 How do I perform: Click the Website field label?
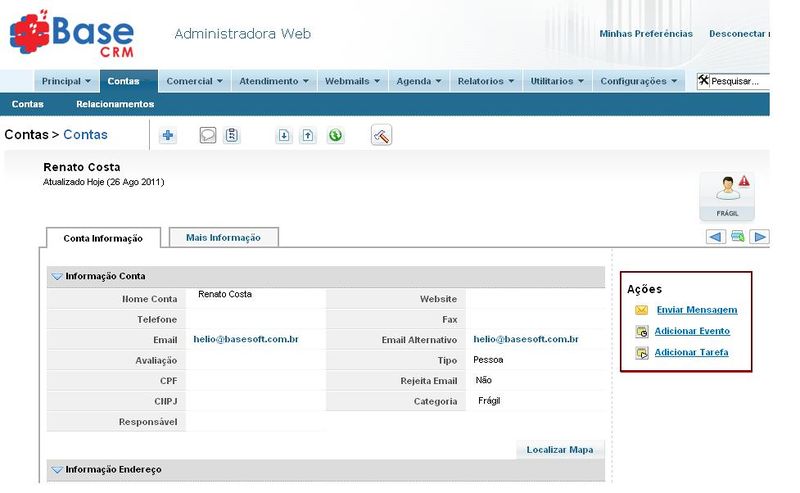(438, 299)
